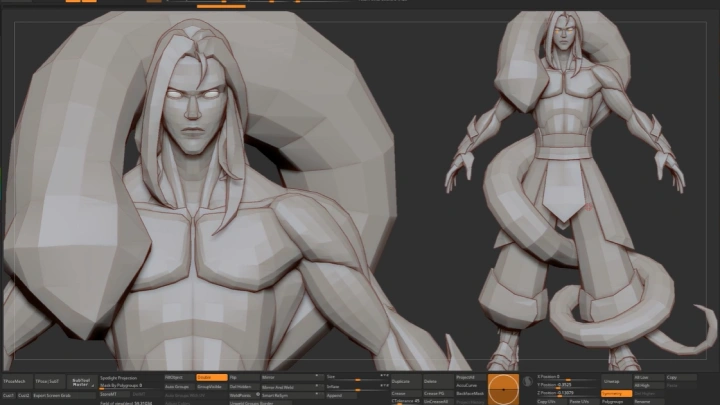This screenshot has height=405, width=720.
Task: Toggle the Symmetry option
Action: [616, 394]
